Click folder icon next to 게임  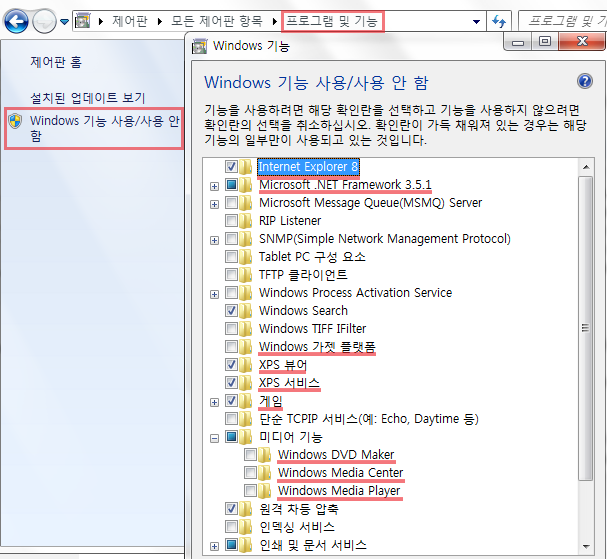point(245,401)
